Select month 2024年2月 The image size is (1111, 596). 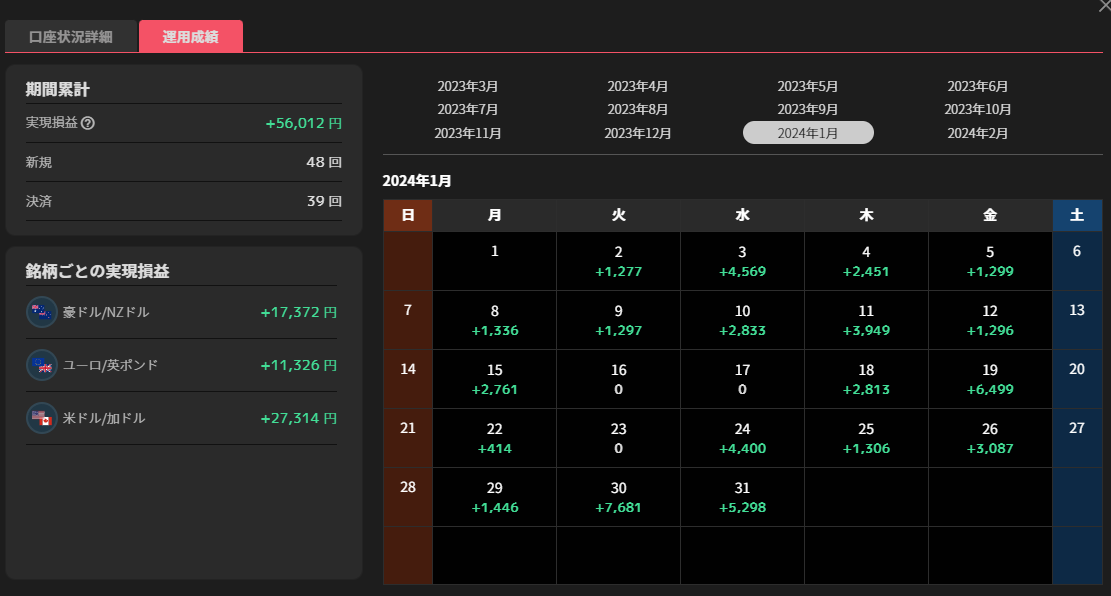point(978,133)
